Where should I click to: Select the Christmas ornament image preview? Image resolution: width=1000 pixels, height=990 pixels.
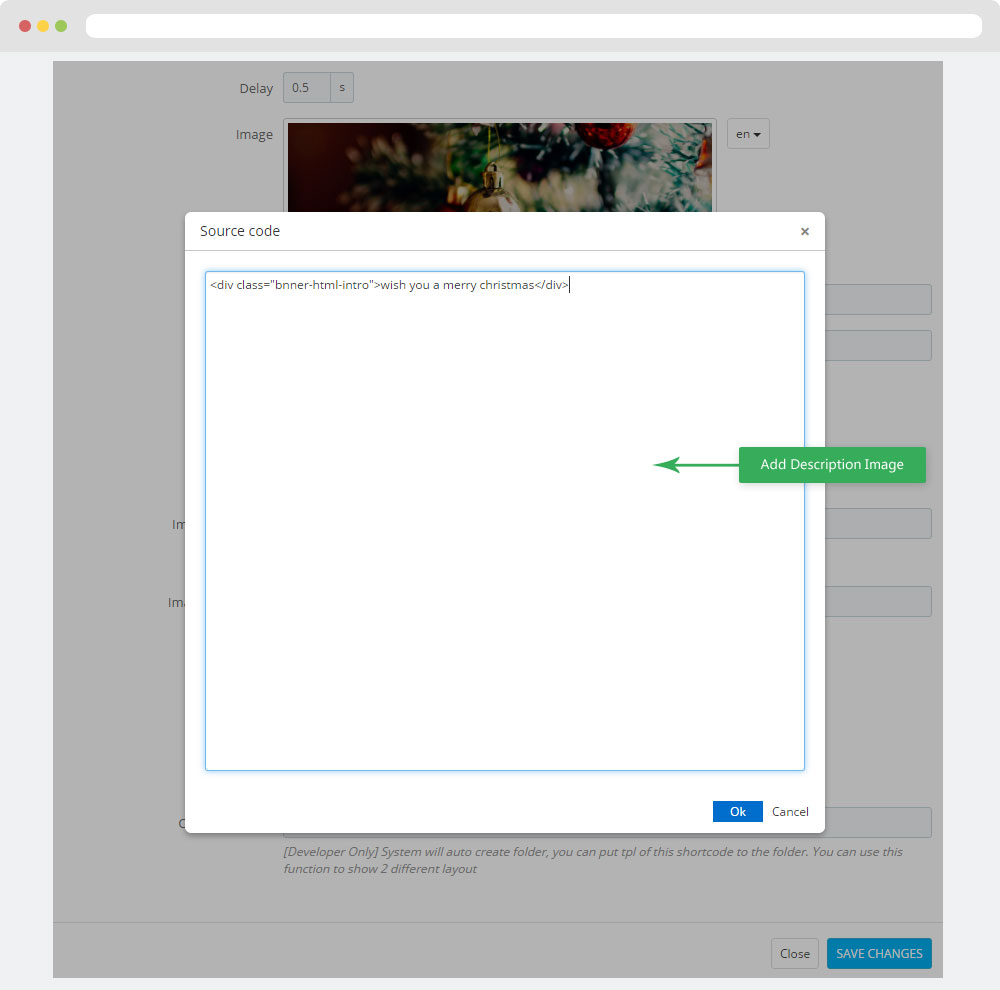[x=500, y=166]
